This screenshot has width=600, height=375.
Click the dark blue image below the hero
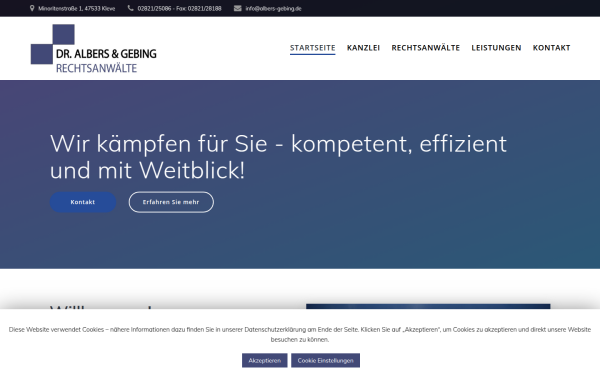click(428, 307)
